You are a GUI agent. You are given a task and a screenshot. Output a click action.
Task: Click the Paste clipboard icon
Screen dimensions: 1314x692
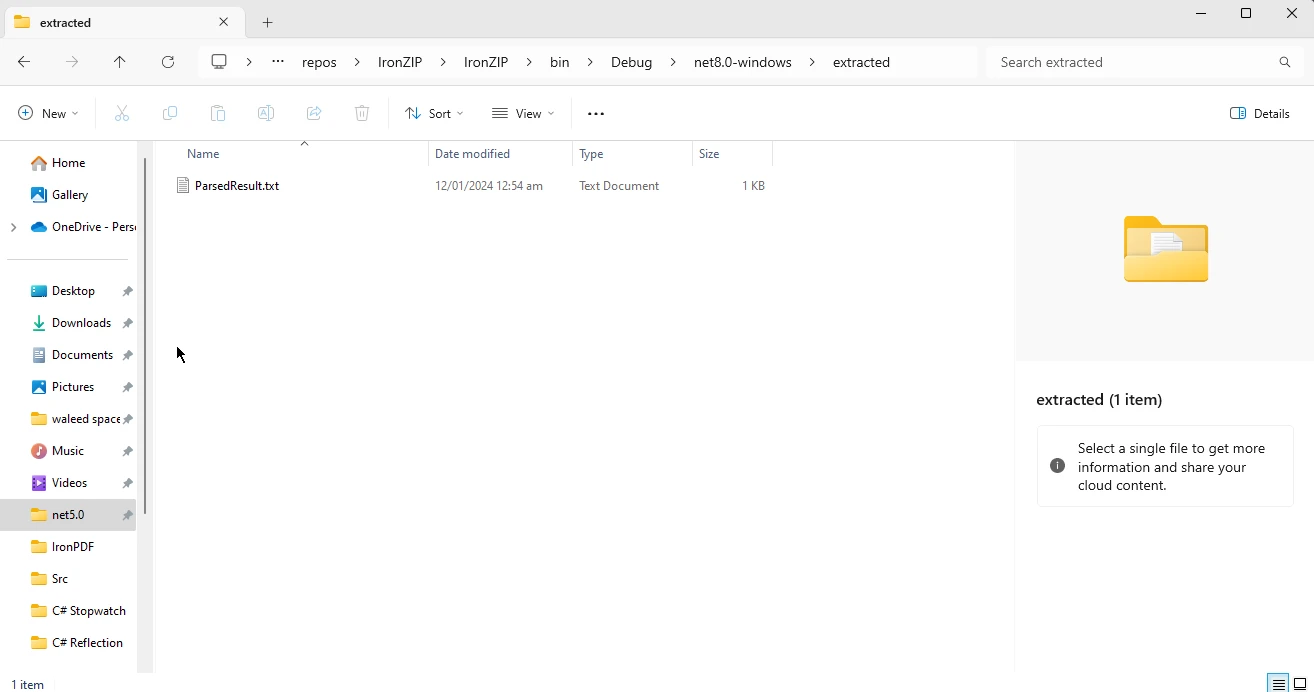(218, 114)
